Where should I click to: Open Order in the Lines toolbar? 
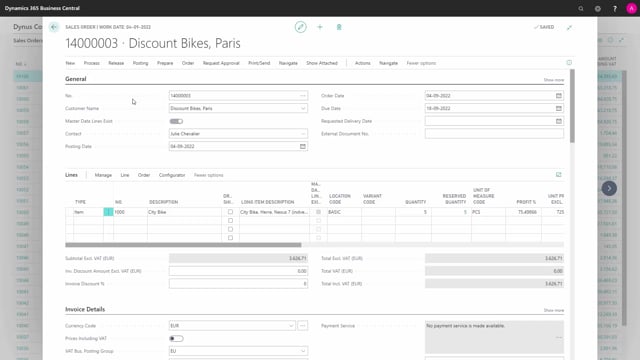click(x=144, y=175)
